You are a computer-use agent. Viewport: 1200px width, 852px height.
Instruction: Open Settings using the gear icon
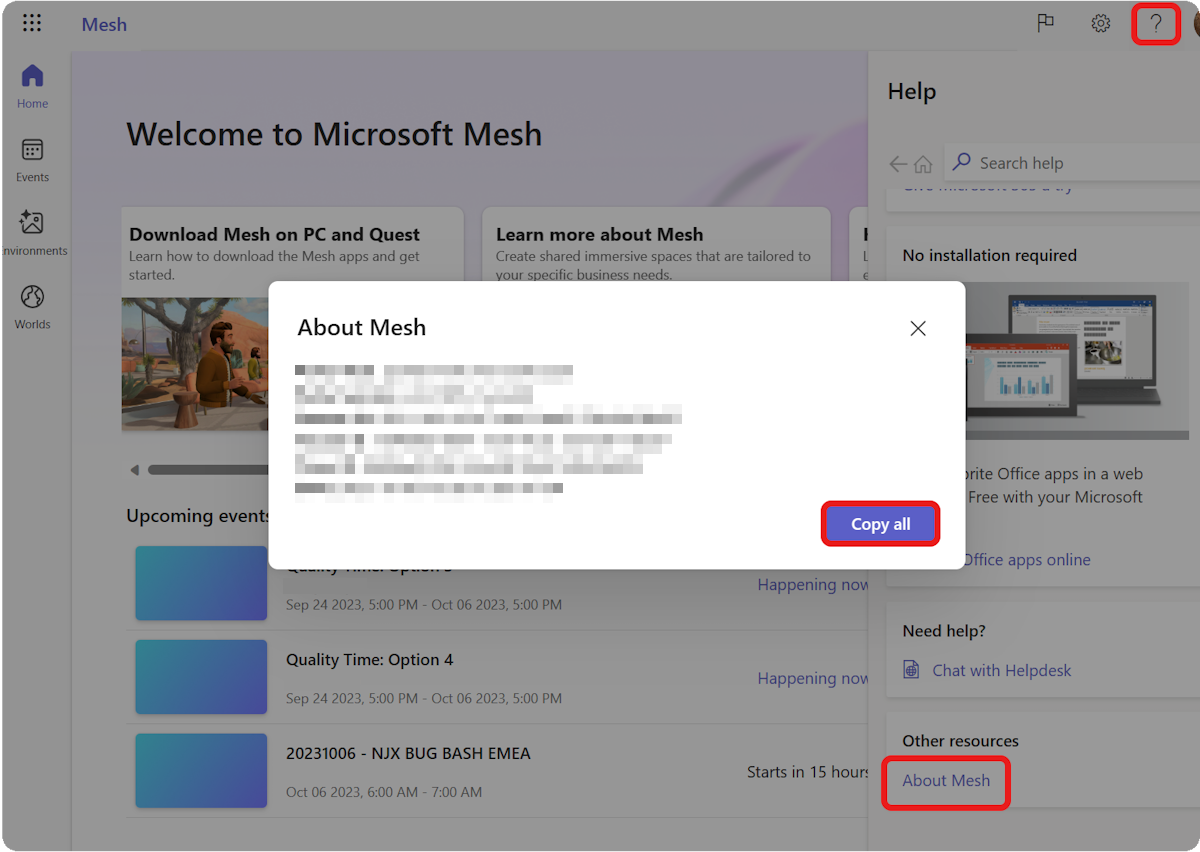coord(1100,23)
